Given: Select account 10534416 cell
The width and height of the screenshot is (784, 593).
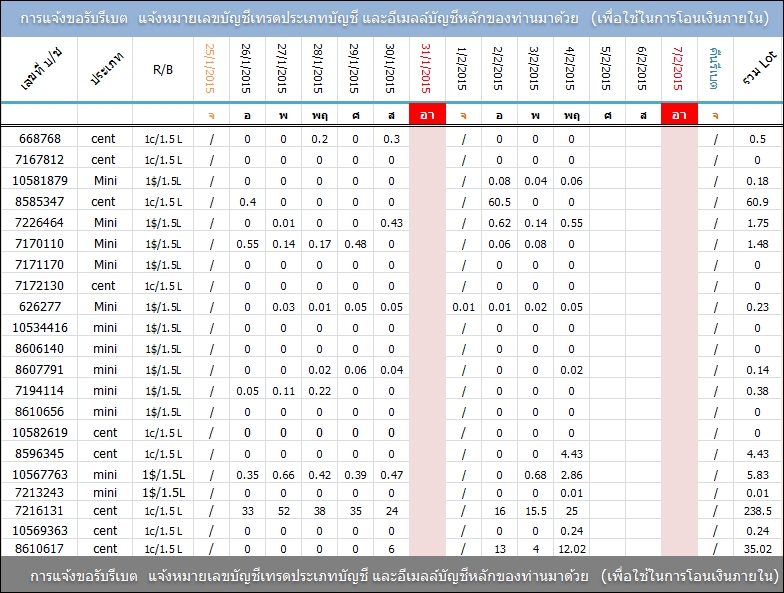Looking at the screenshot, I should click(40, 328).
